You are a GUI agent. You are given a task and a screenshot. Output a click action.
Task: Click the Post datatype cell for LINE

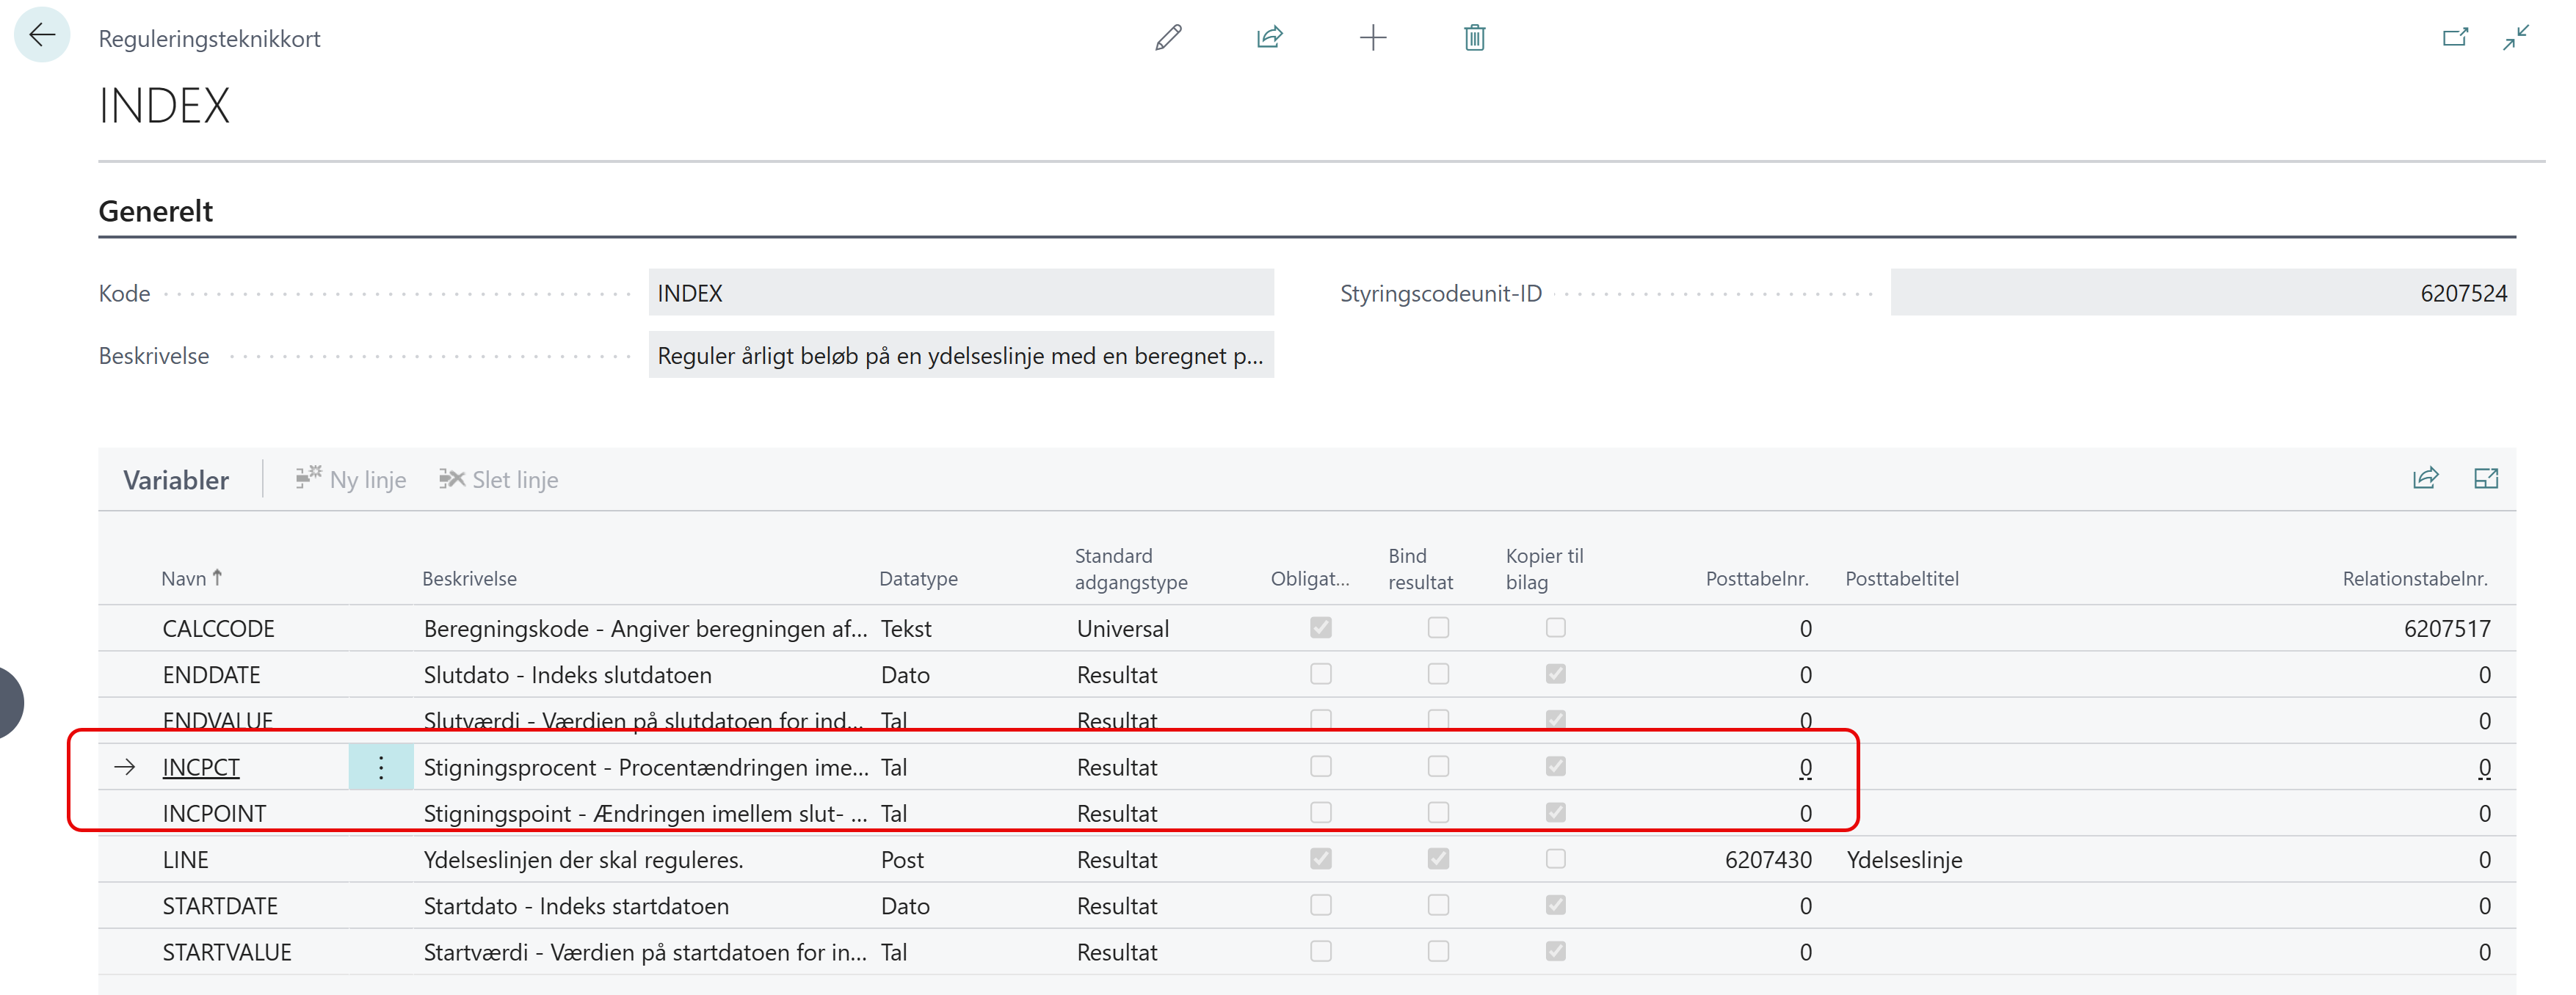point(902,860)
